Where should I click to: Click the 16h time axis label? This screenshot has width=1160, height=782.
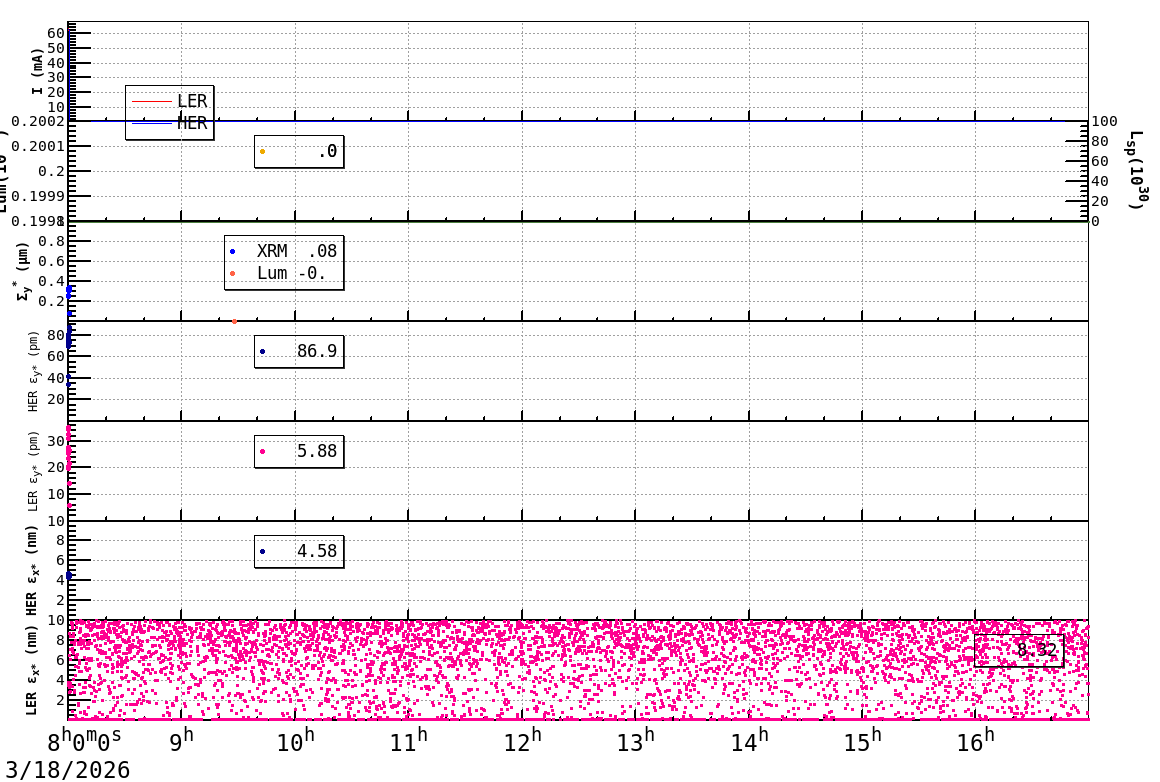point(976,741)
